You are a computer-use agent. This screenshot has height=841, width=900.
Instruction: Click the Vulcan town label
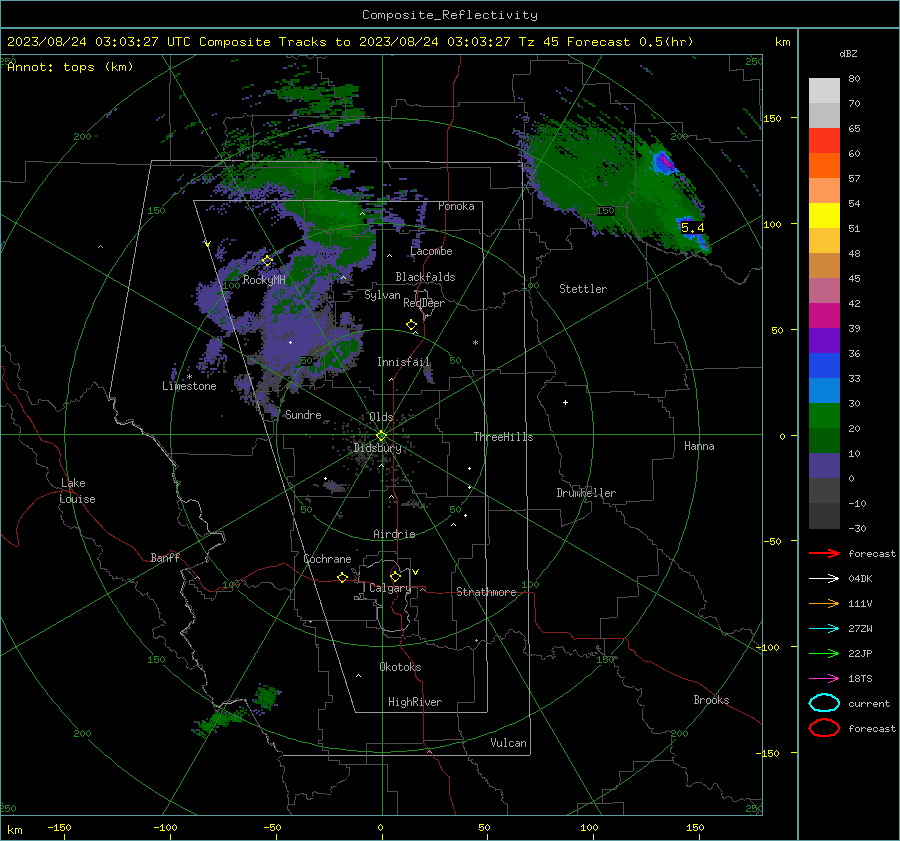(x=508, y=743)
